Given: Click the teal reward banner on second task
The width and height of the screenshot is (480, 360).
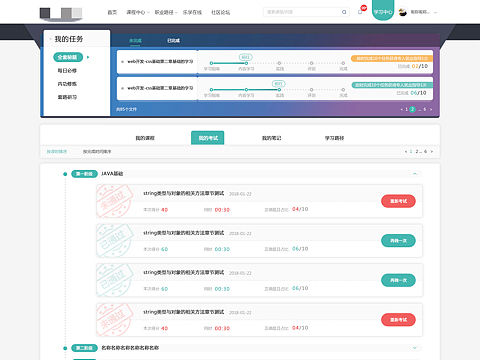Looking at the screenshot, I should click(x=392, y=85).
